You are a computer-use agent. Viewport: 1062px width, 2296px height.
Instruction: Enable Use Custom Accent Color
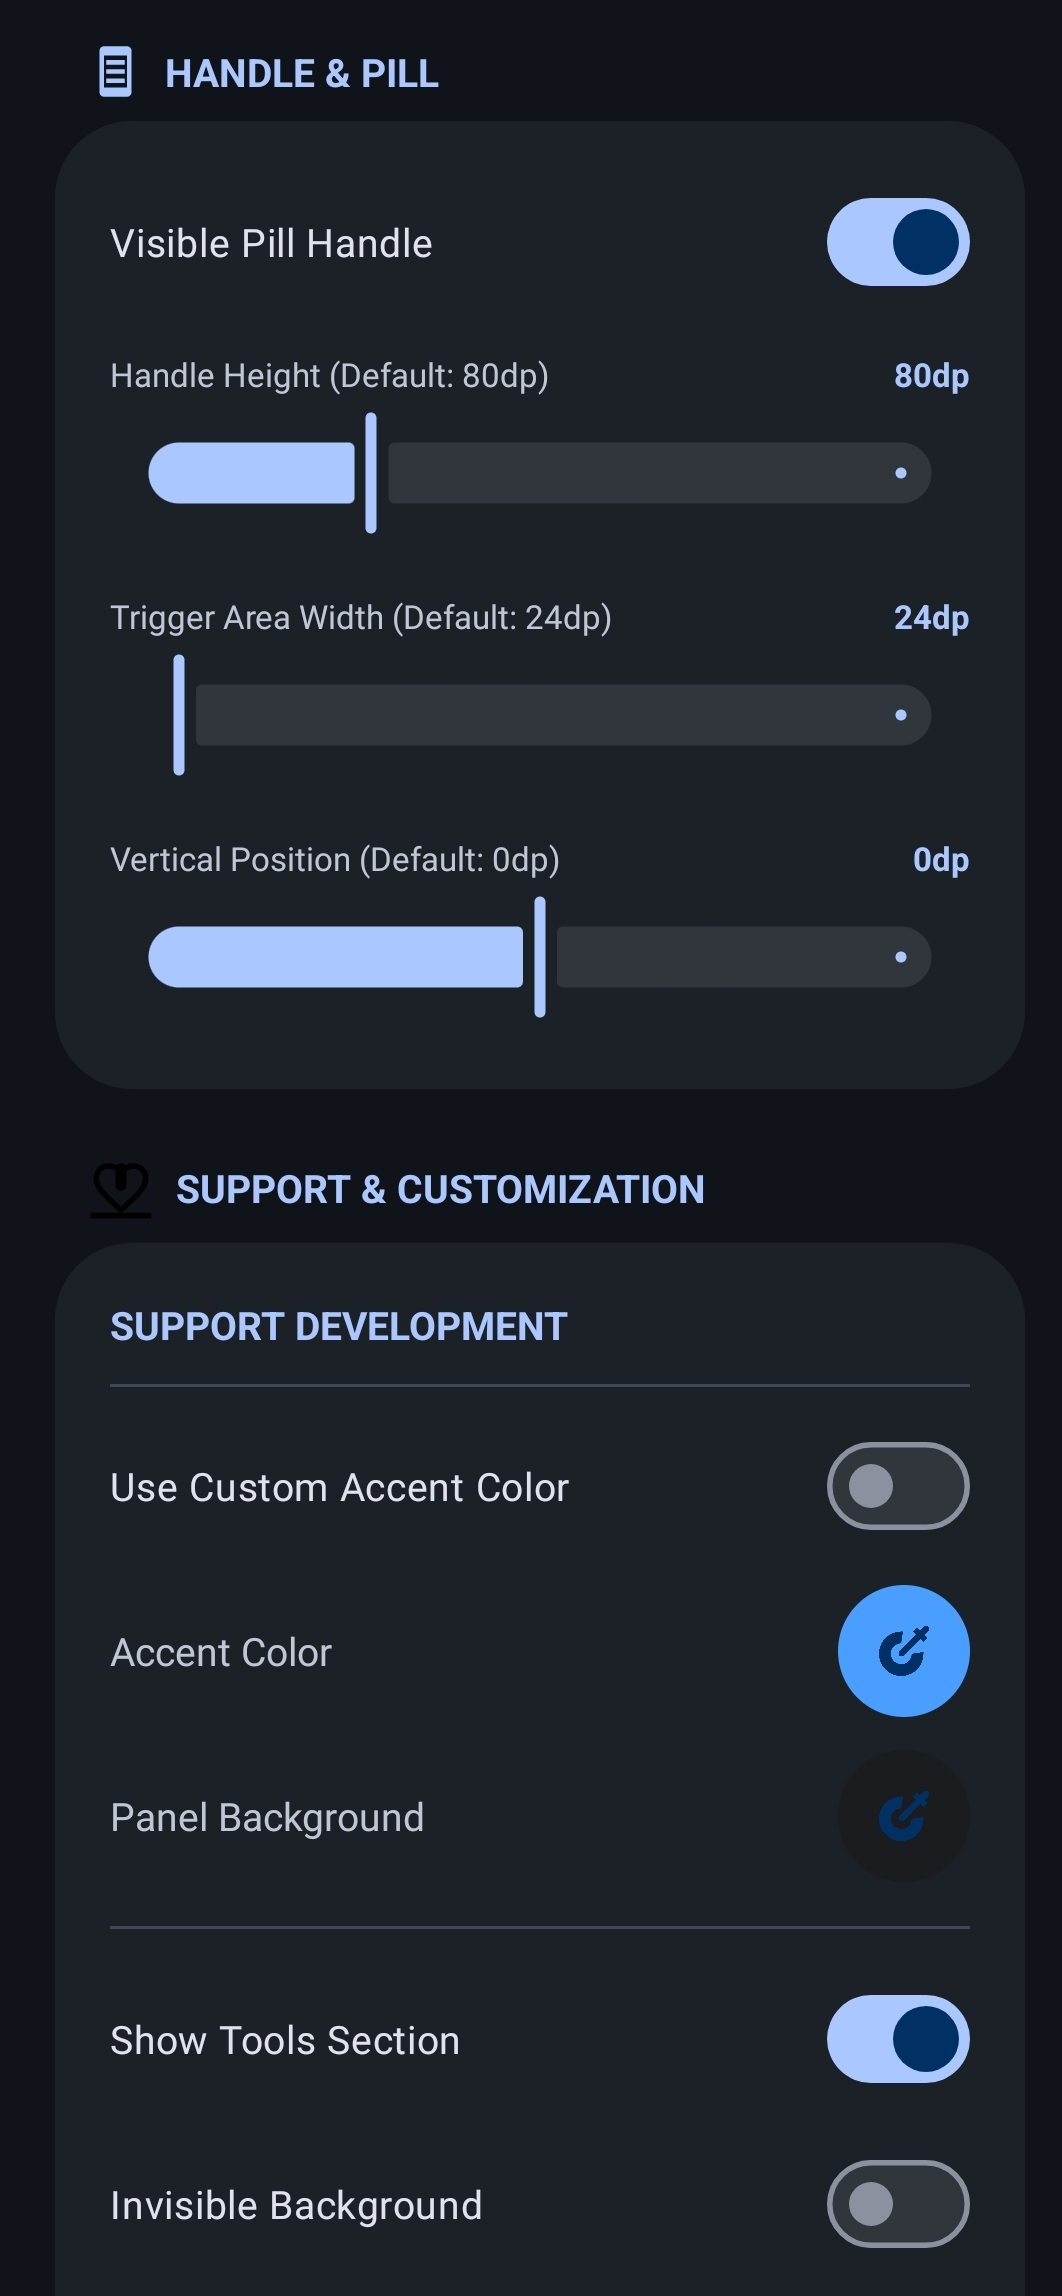coord(897,1486)
